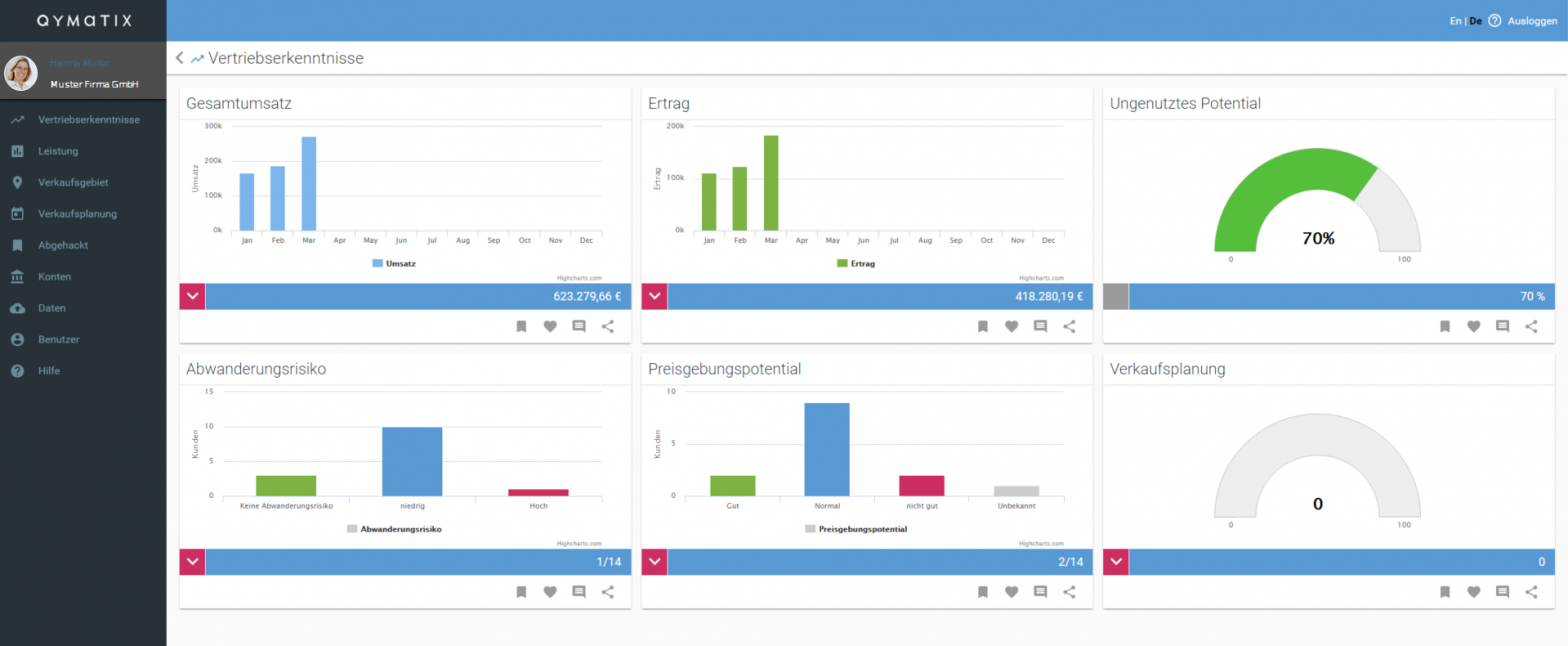Open Verkaufsgebiet in the sidebar
1568x646 pixels.
pos(83,182)
